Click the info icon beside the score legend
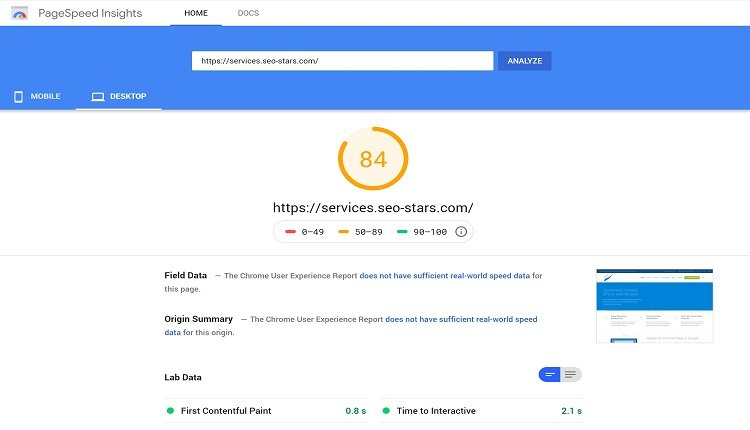The height and width of the screenshot is (430, 750). click(x=461, y=231)
